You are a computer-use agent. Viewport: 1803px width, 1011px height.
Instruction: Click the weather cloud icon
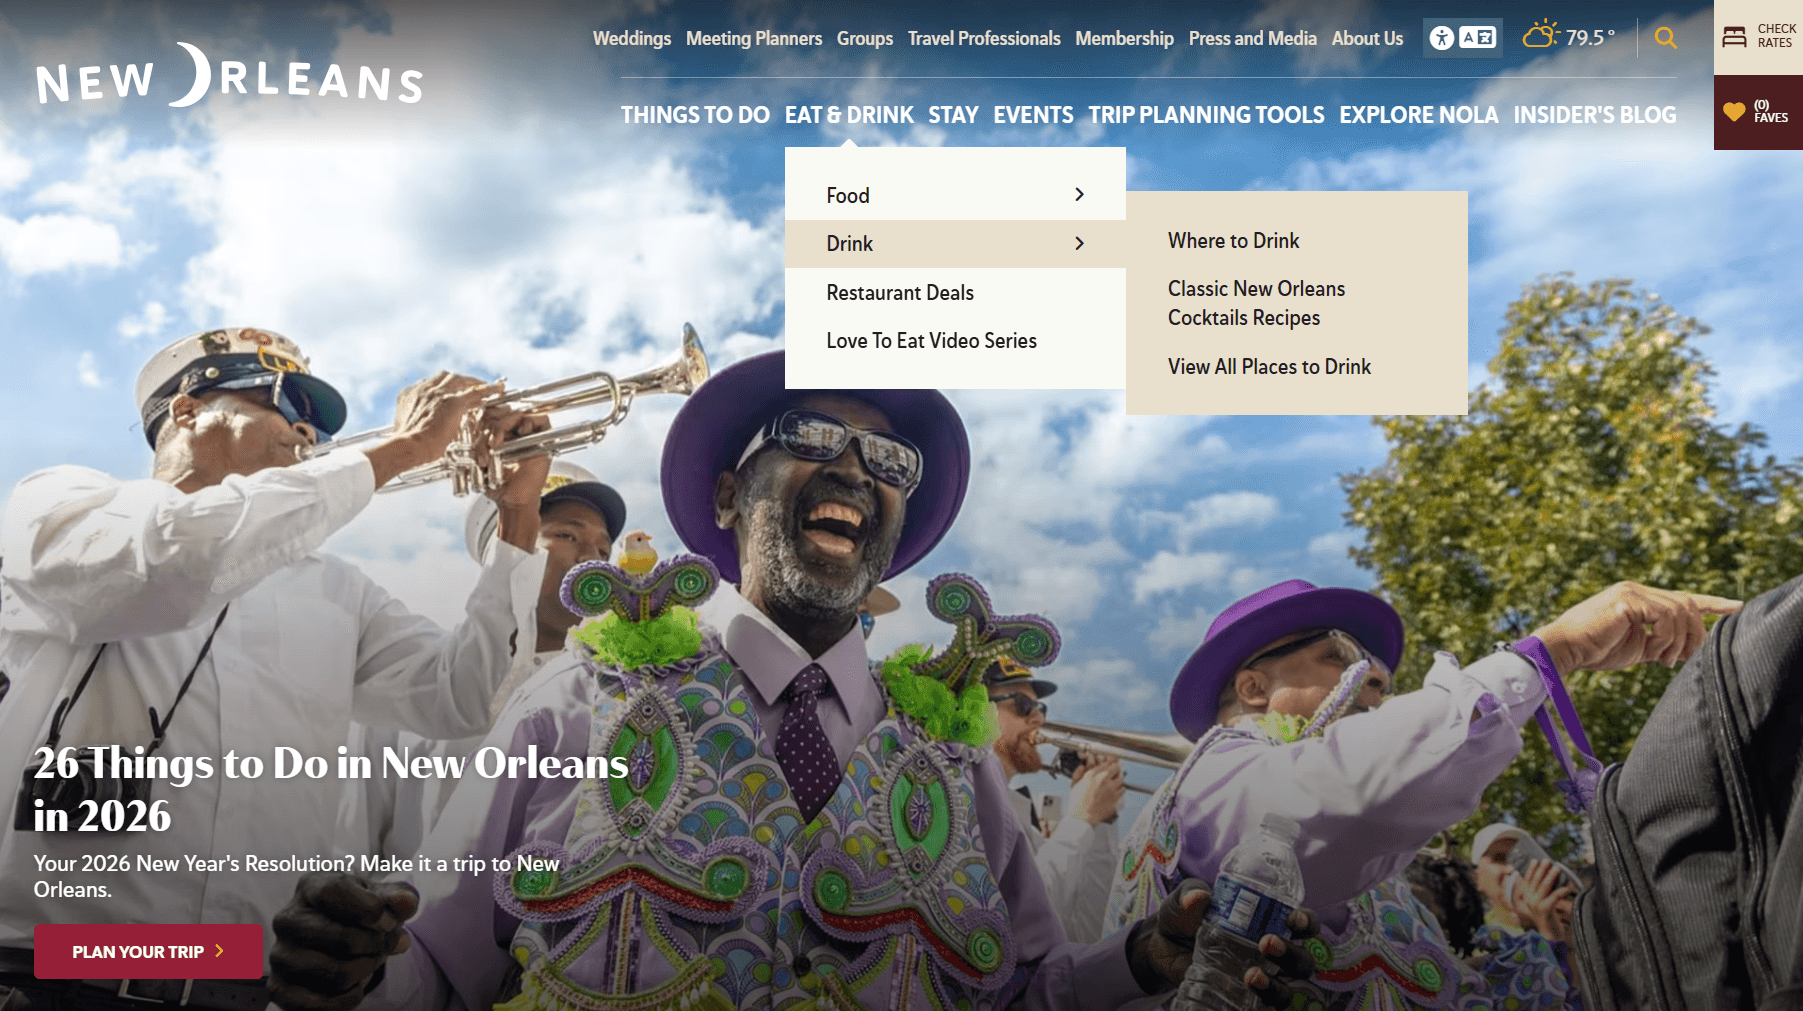1540,35
